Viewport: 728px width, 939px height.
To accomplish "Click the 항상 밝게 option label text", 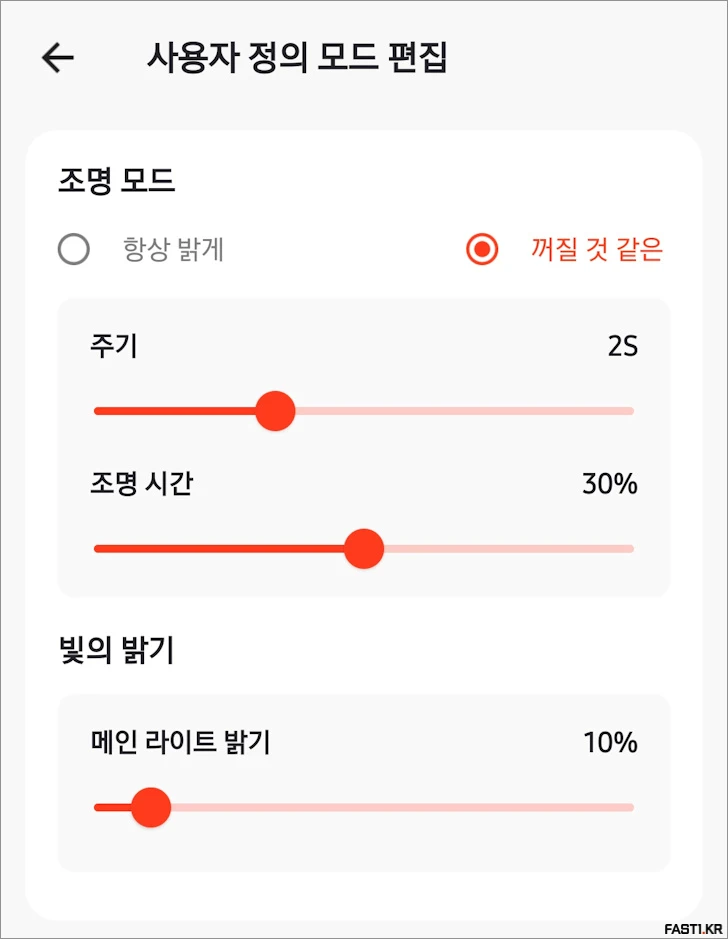I will [173, 249].
